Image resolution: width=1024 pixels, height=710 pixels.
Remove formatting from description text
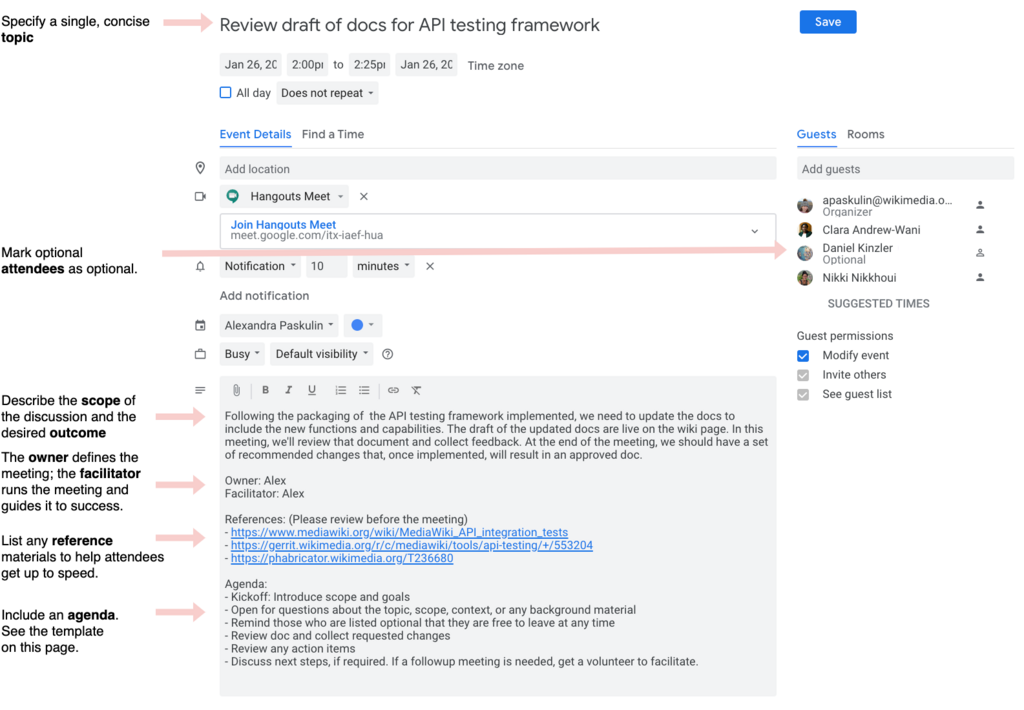[416, 390]
